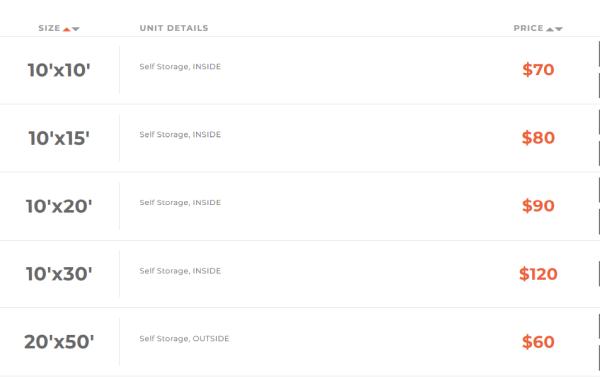Click the $90 price
The image size is (600, 377).
[538, 206]
